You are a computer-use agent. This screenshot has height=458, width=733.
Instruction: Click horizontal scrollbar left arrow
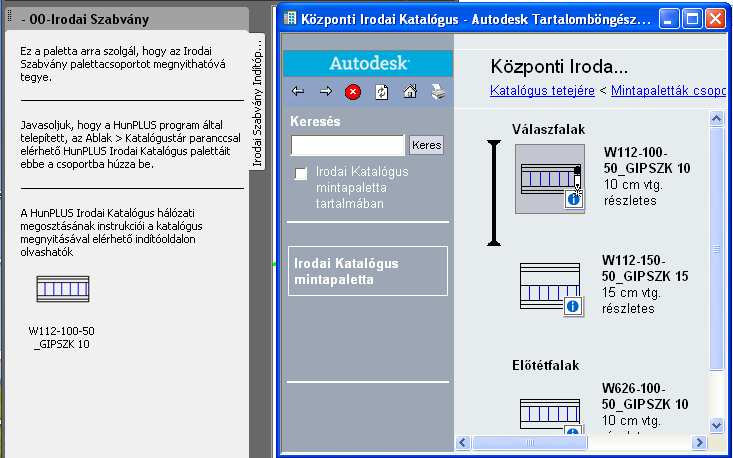click(463, 442)
